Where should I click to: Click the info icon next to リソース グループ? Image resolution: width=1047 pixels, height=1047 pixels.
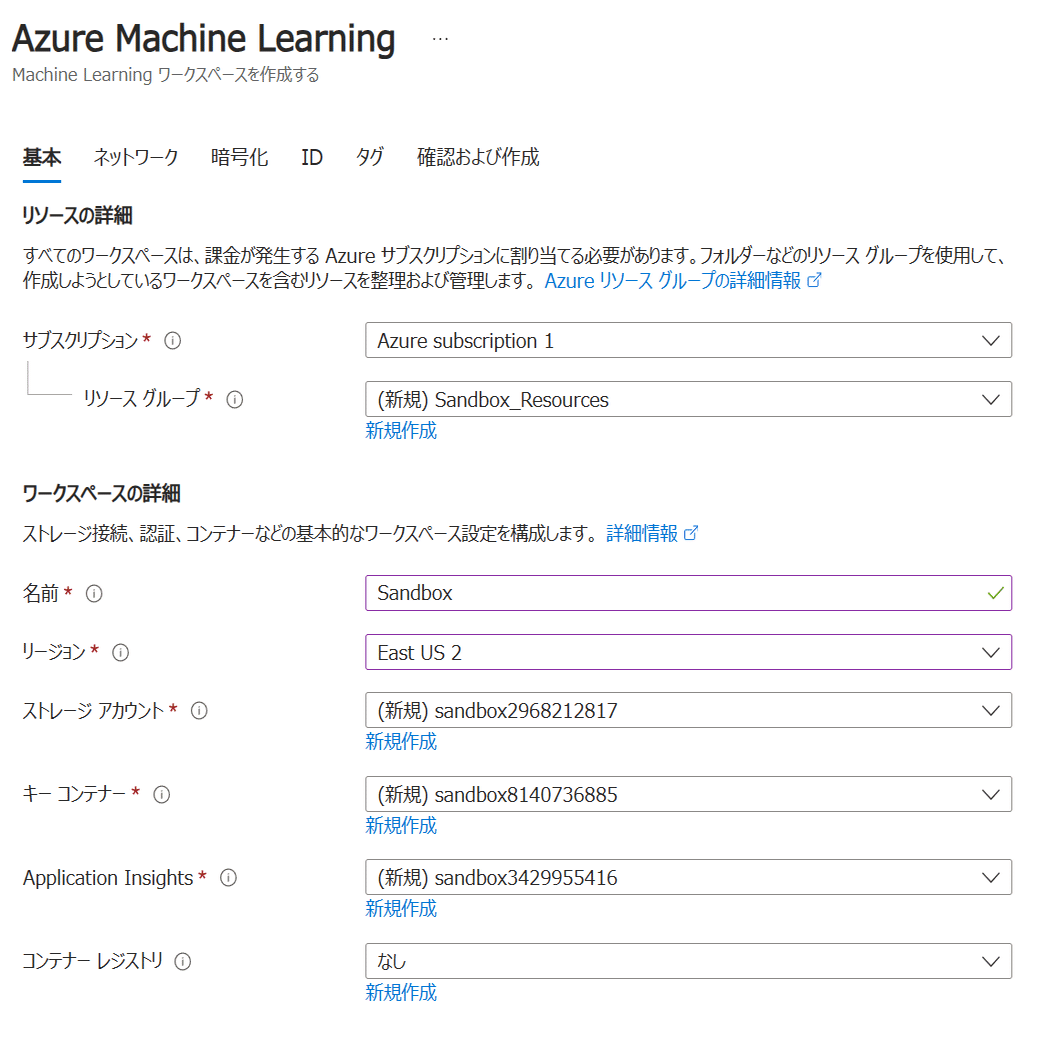tap(234, 399)
